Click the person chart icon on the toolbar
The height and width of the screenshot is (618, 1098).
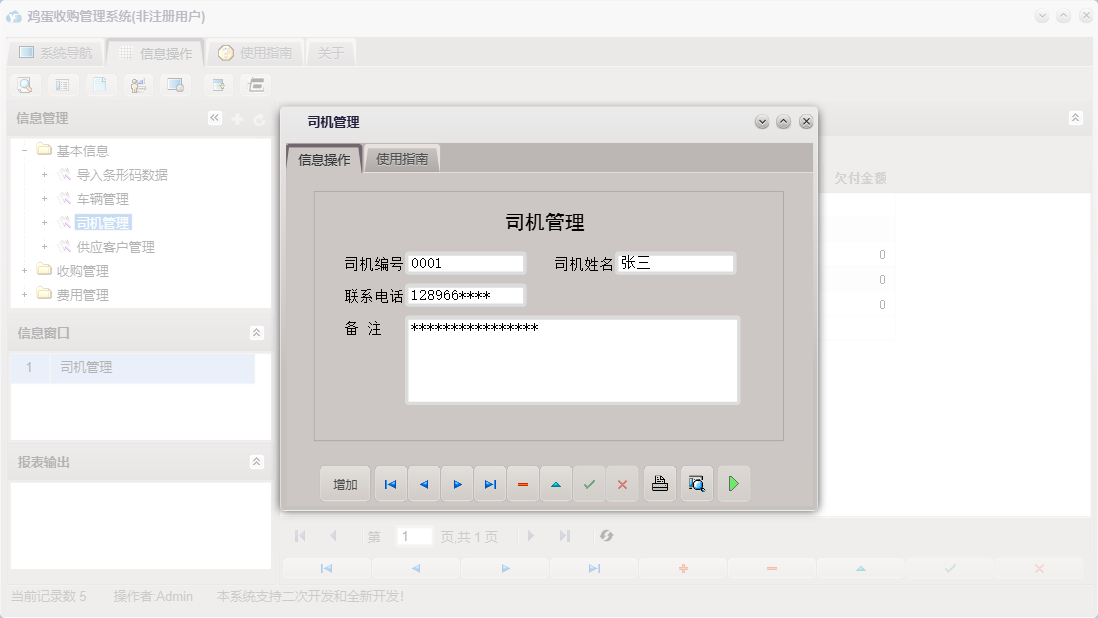137,85
